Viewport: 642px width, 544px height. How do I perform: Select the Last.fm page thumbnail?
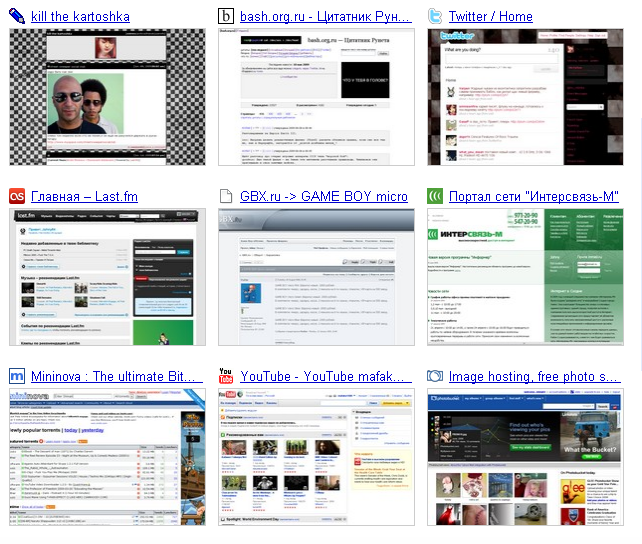(x=107, y=277)
